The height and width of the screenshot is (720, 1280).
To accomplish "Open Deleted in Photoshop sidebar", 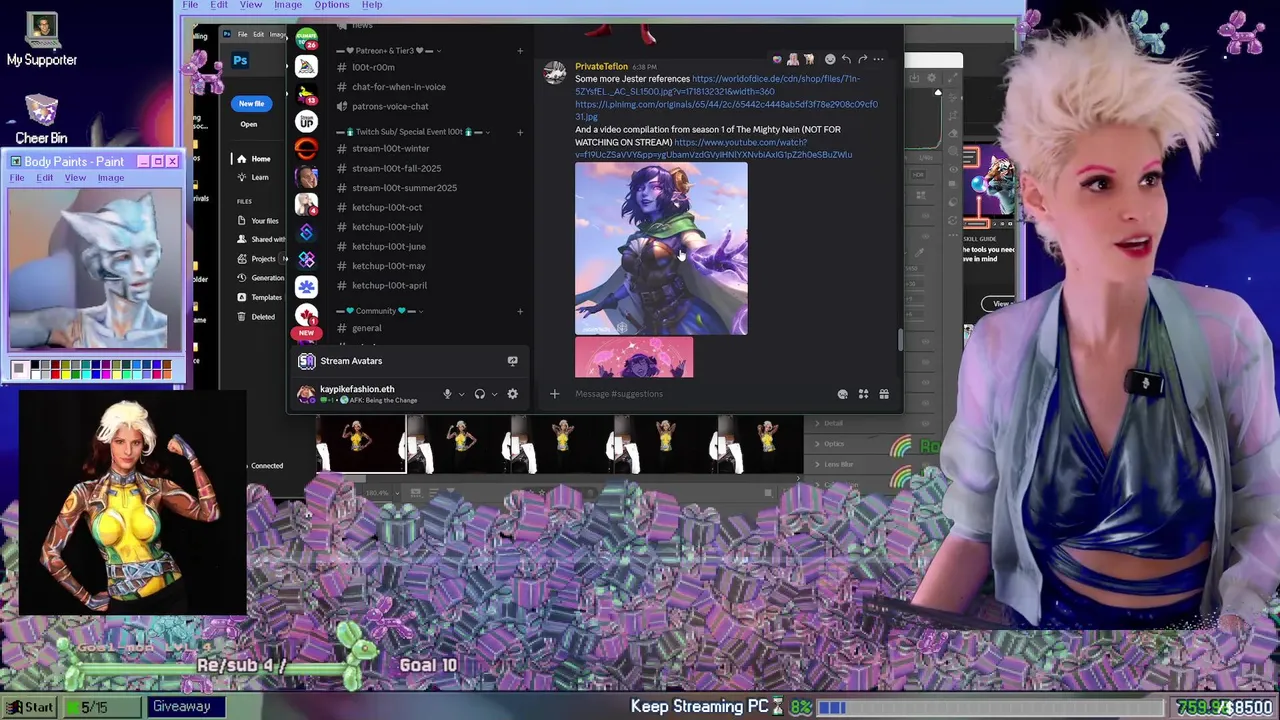I will [x=256, y=316].
